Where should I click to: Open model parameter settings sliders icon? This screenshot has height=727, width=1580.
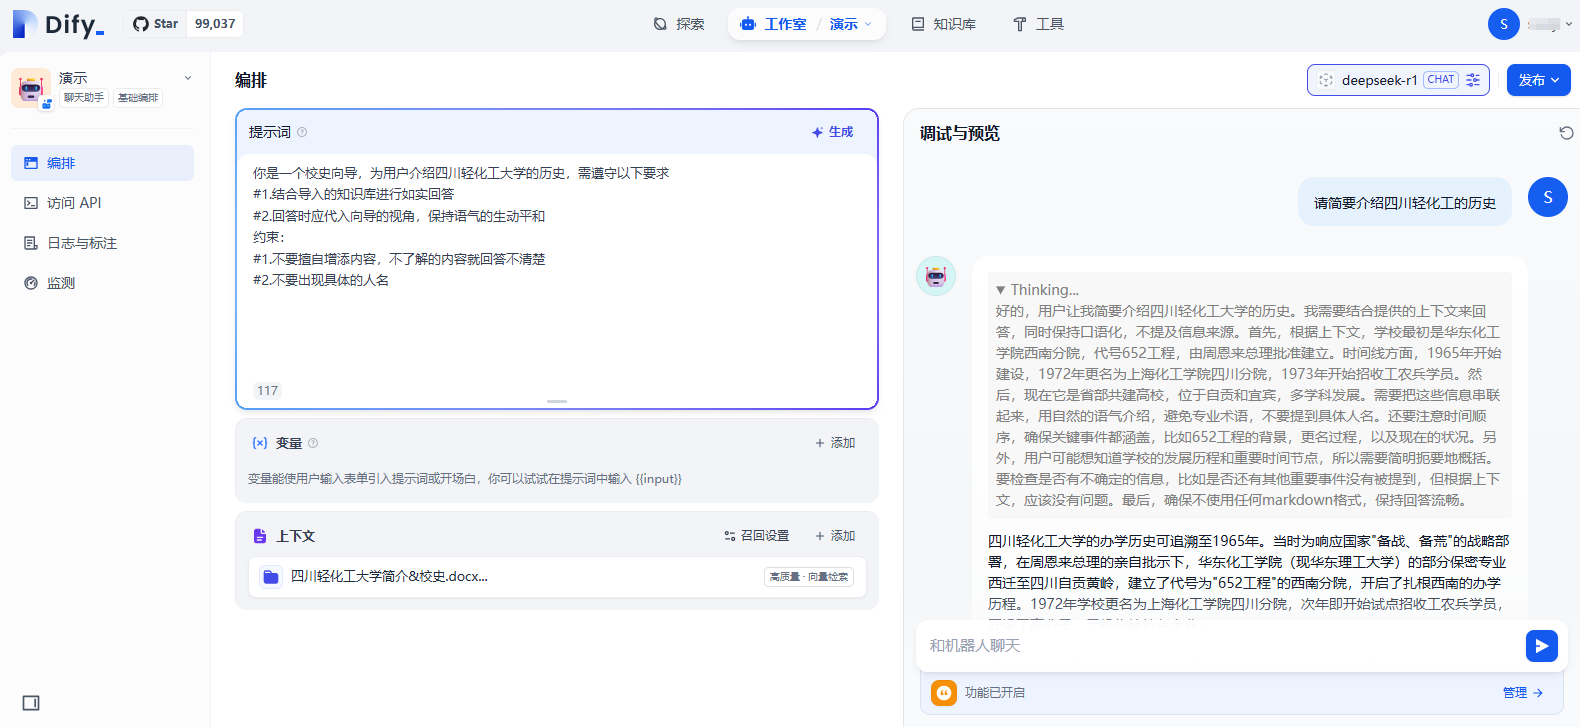coord(1473,80)
